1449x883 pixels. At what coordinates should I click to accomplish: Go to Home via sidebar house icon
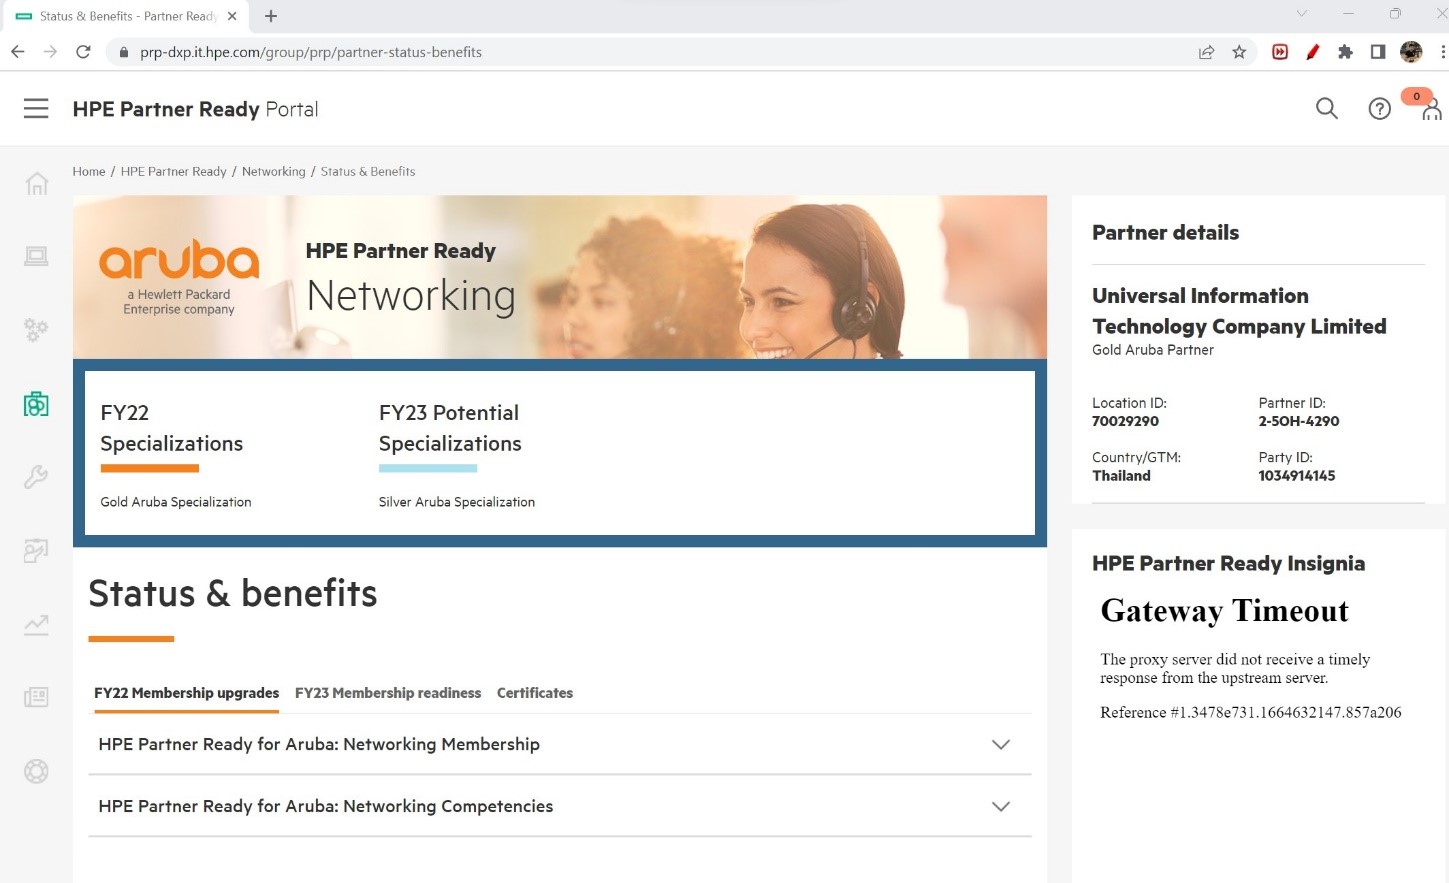click(x=37, y=183)
